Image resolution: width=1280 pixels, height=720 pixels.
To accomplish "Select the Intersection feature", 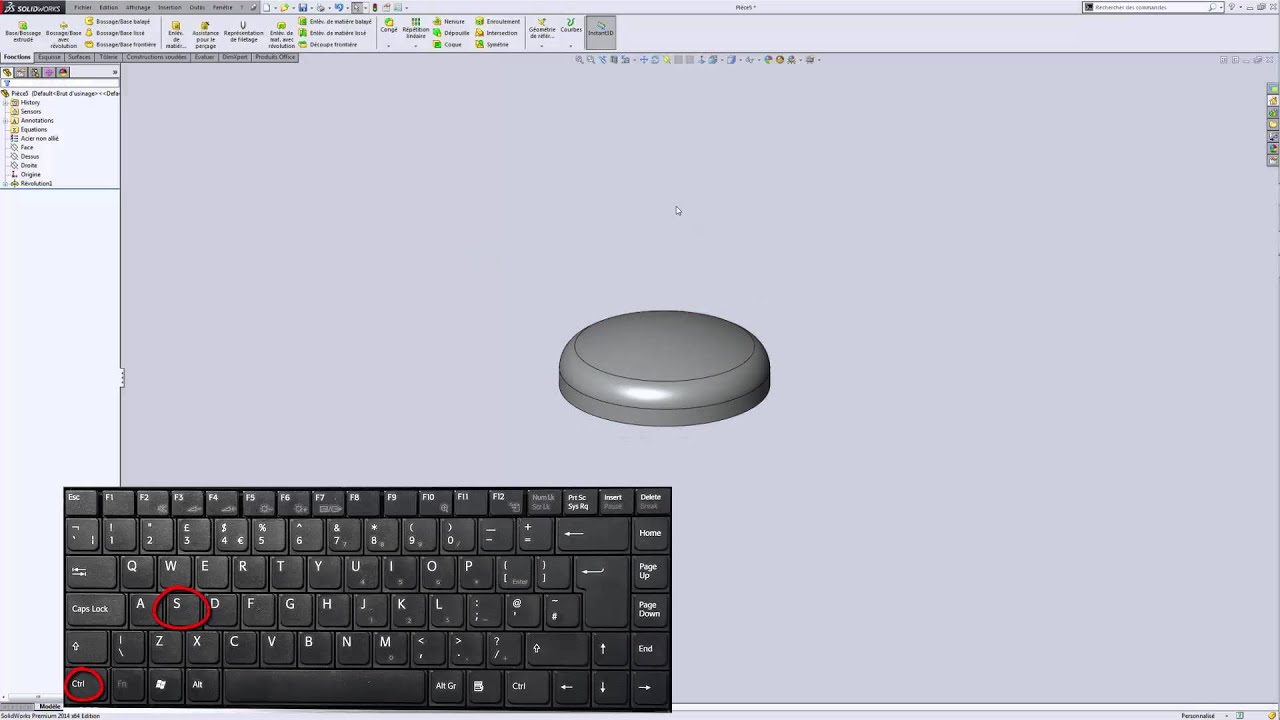I will point(497,33).
